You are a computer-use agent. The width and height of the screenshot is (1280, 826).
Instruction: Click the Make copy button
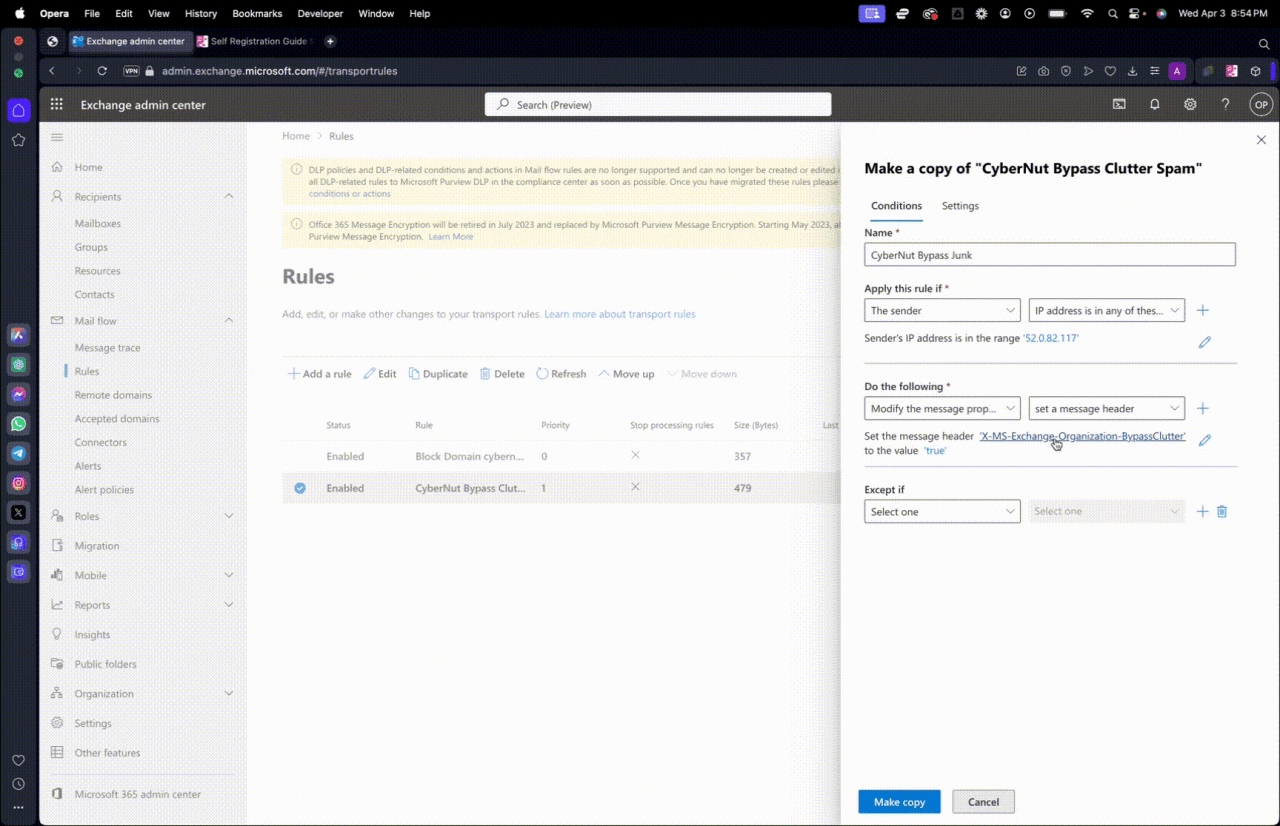click(899, 802)
